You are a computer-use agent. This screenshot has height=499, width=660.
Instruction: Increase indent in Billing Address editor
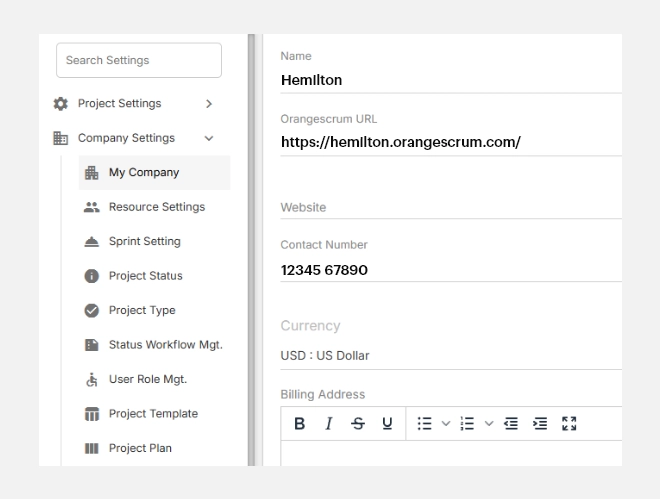[540, 424]
